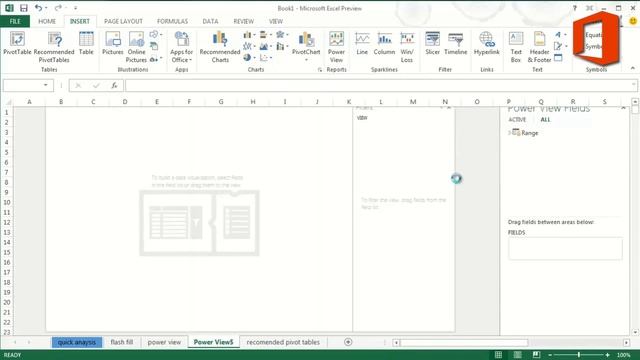The height and width of the screenshot is (360, 640).
Task: Open the quick analysis sheet tab
Action: click(x=77, y=342)
